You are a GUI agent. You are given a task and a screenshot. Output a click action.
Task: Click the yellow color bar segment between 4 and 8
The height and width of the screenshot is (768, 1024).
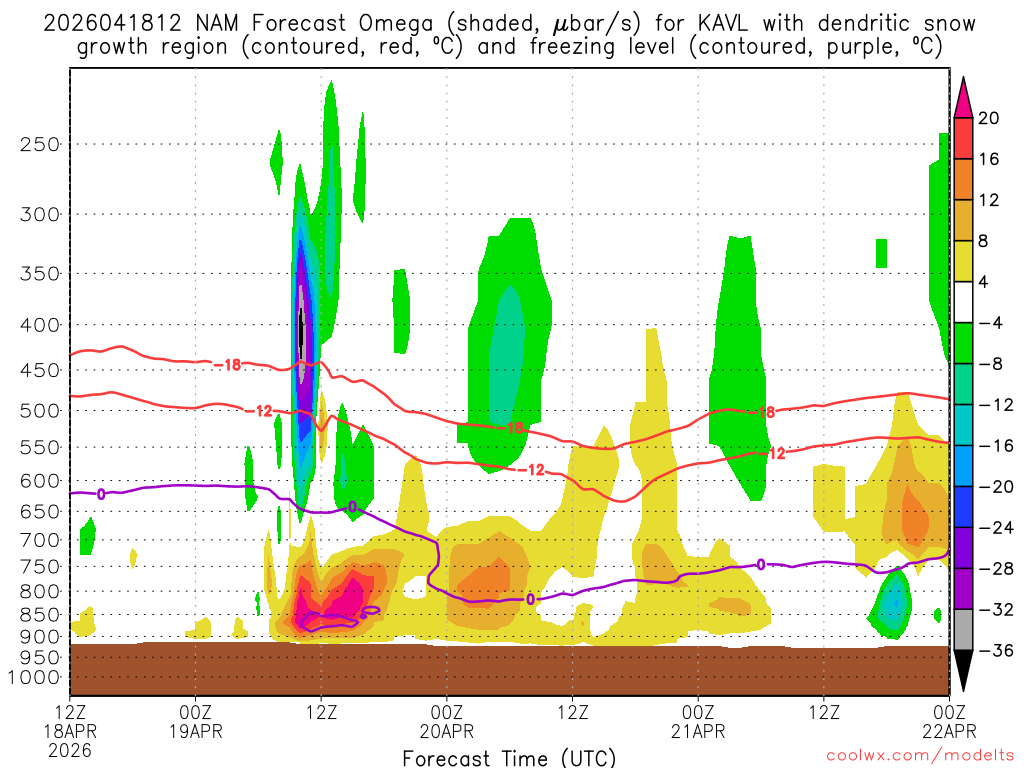click(963, 261)
